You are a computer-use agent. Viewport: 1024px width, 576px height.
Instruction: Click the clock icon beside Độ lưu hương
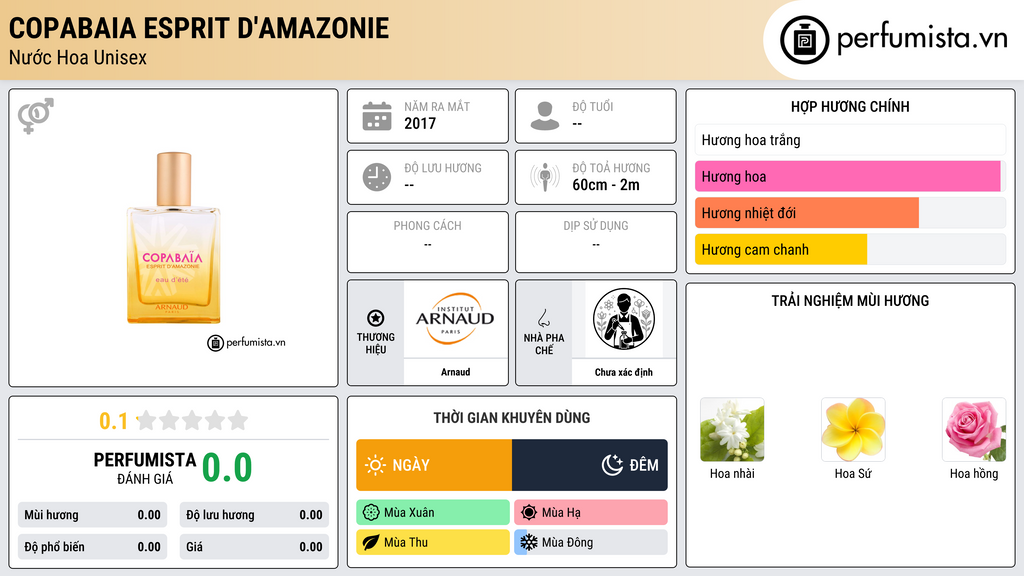coord(377,177)
